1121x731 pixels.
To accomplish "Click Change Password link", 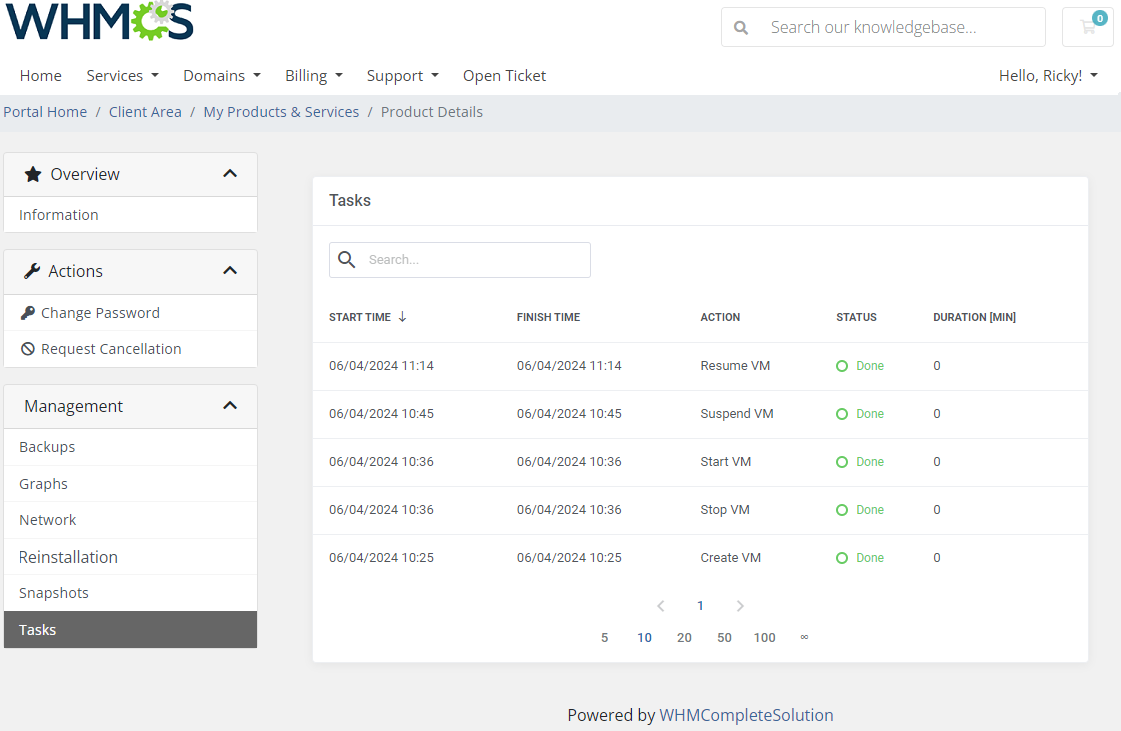I will (100, 313).
